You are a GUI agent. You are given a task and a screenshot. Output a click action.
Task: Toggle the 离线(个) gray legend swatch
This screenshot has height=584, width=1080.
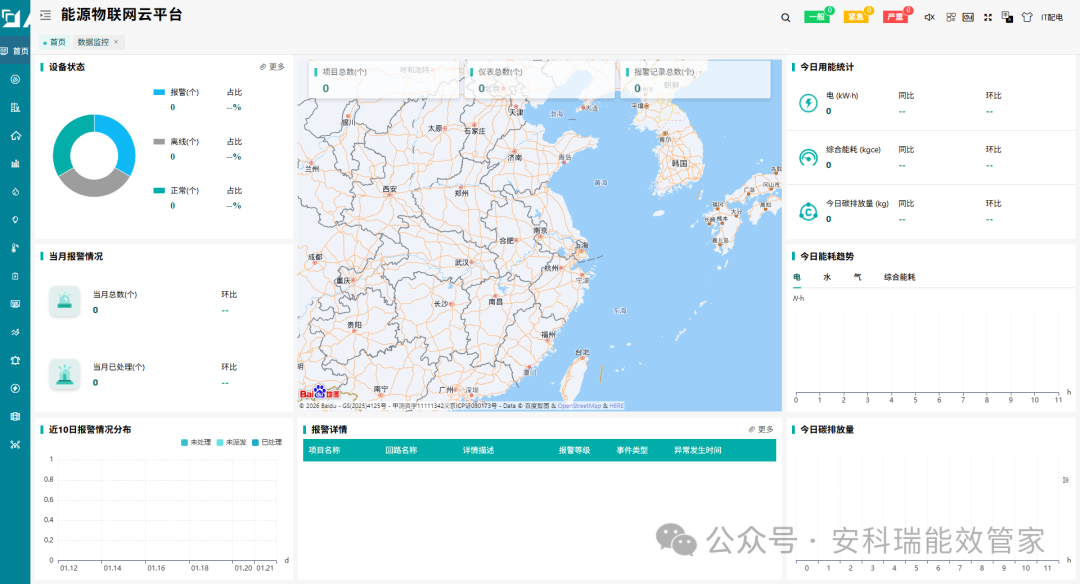(159, 141)
